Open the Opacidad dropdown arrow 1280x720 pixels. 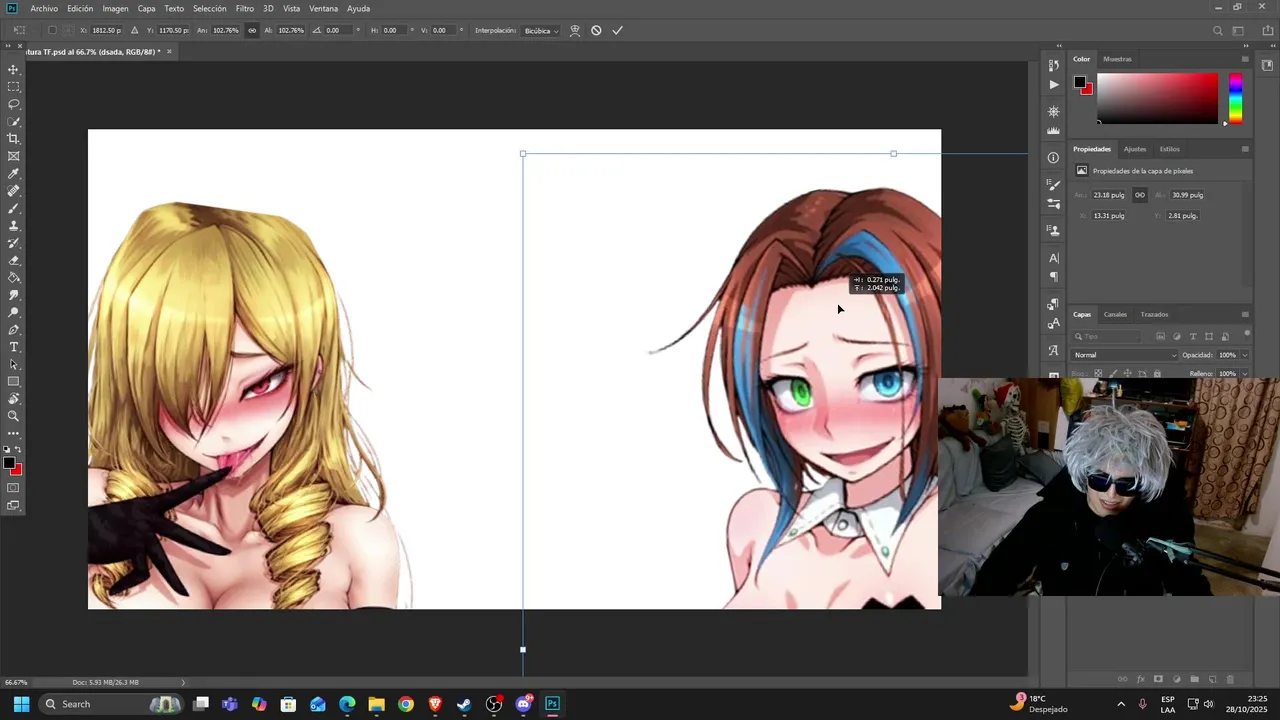(1244, 355)
